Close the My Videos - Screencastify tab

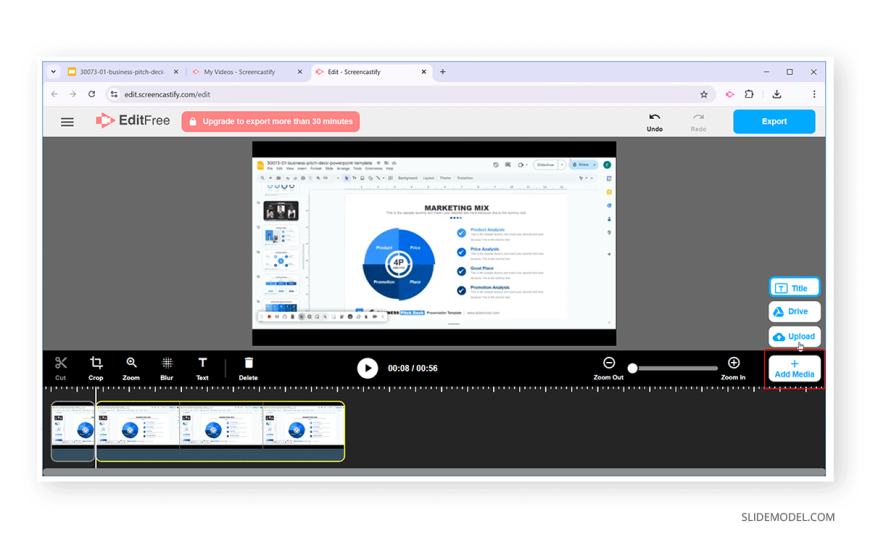tap(300, 72)
